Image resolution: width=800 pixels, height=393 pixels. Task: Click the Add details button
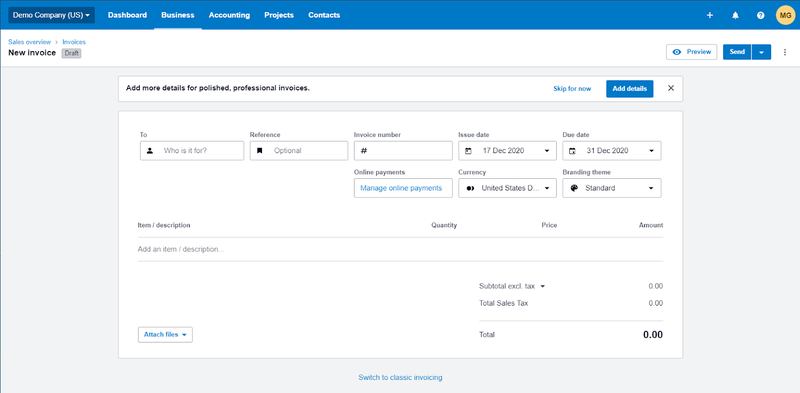pyautogui.click(x=630, y=89)
